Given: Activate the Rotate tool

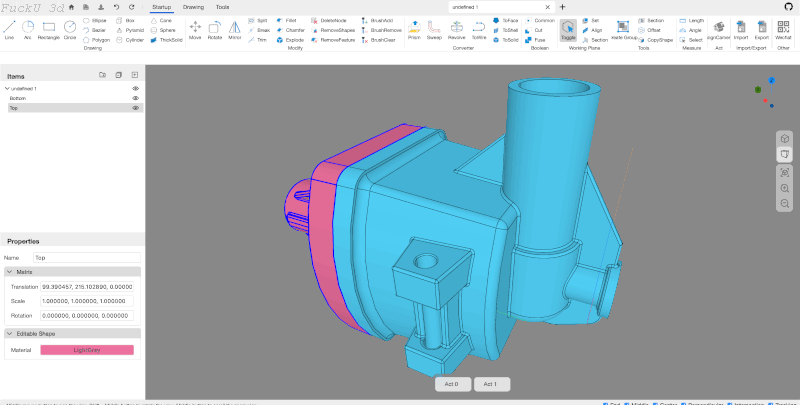Looking at the screenshot, I should (215, 30).
